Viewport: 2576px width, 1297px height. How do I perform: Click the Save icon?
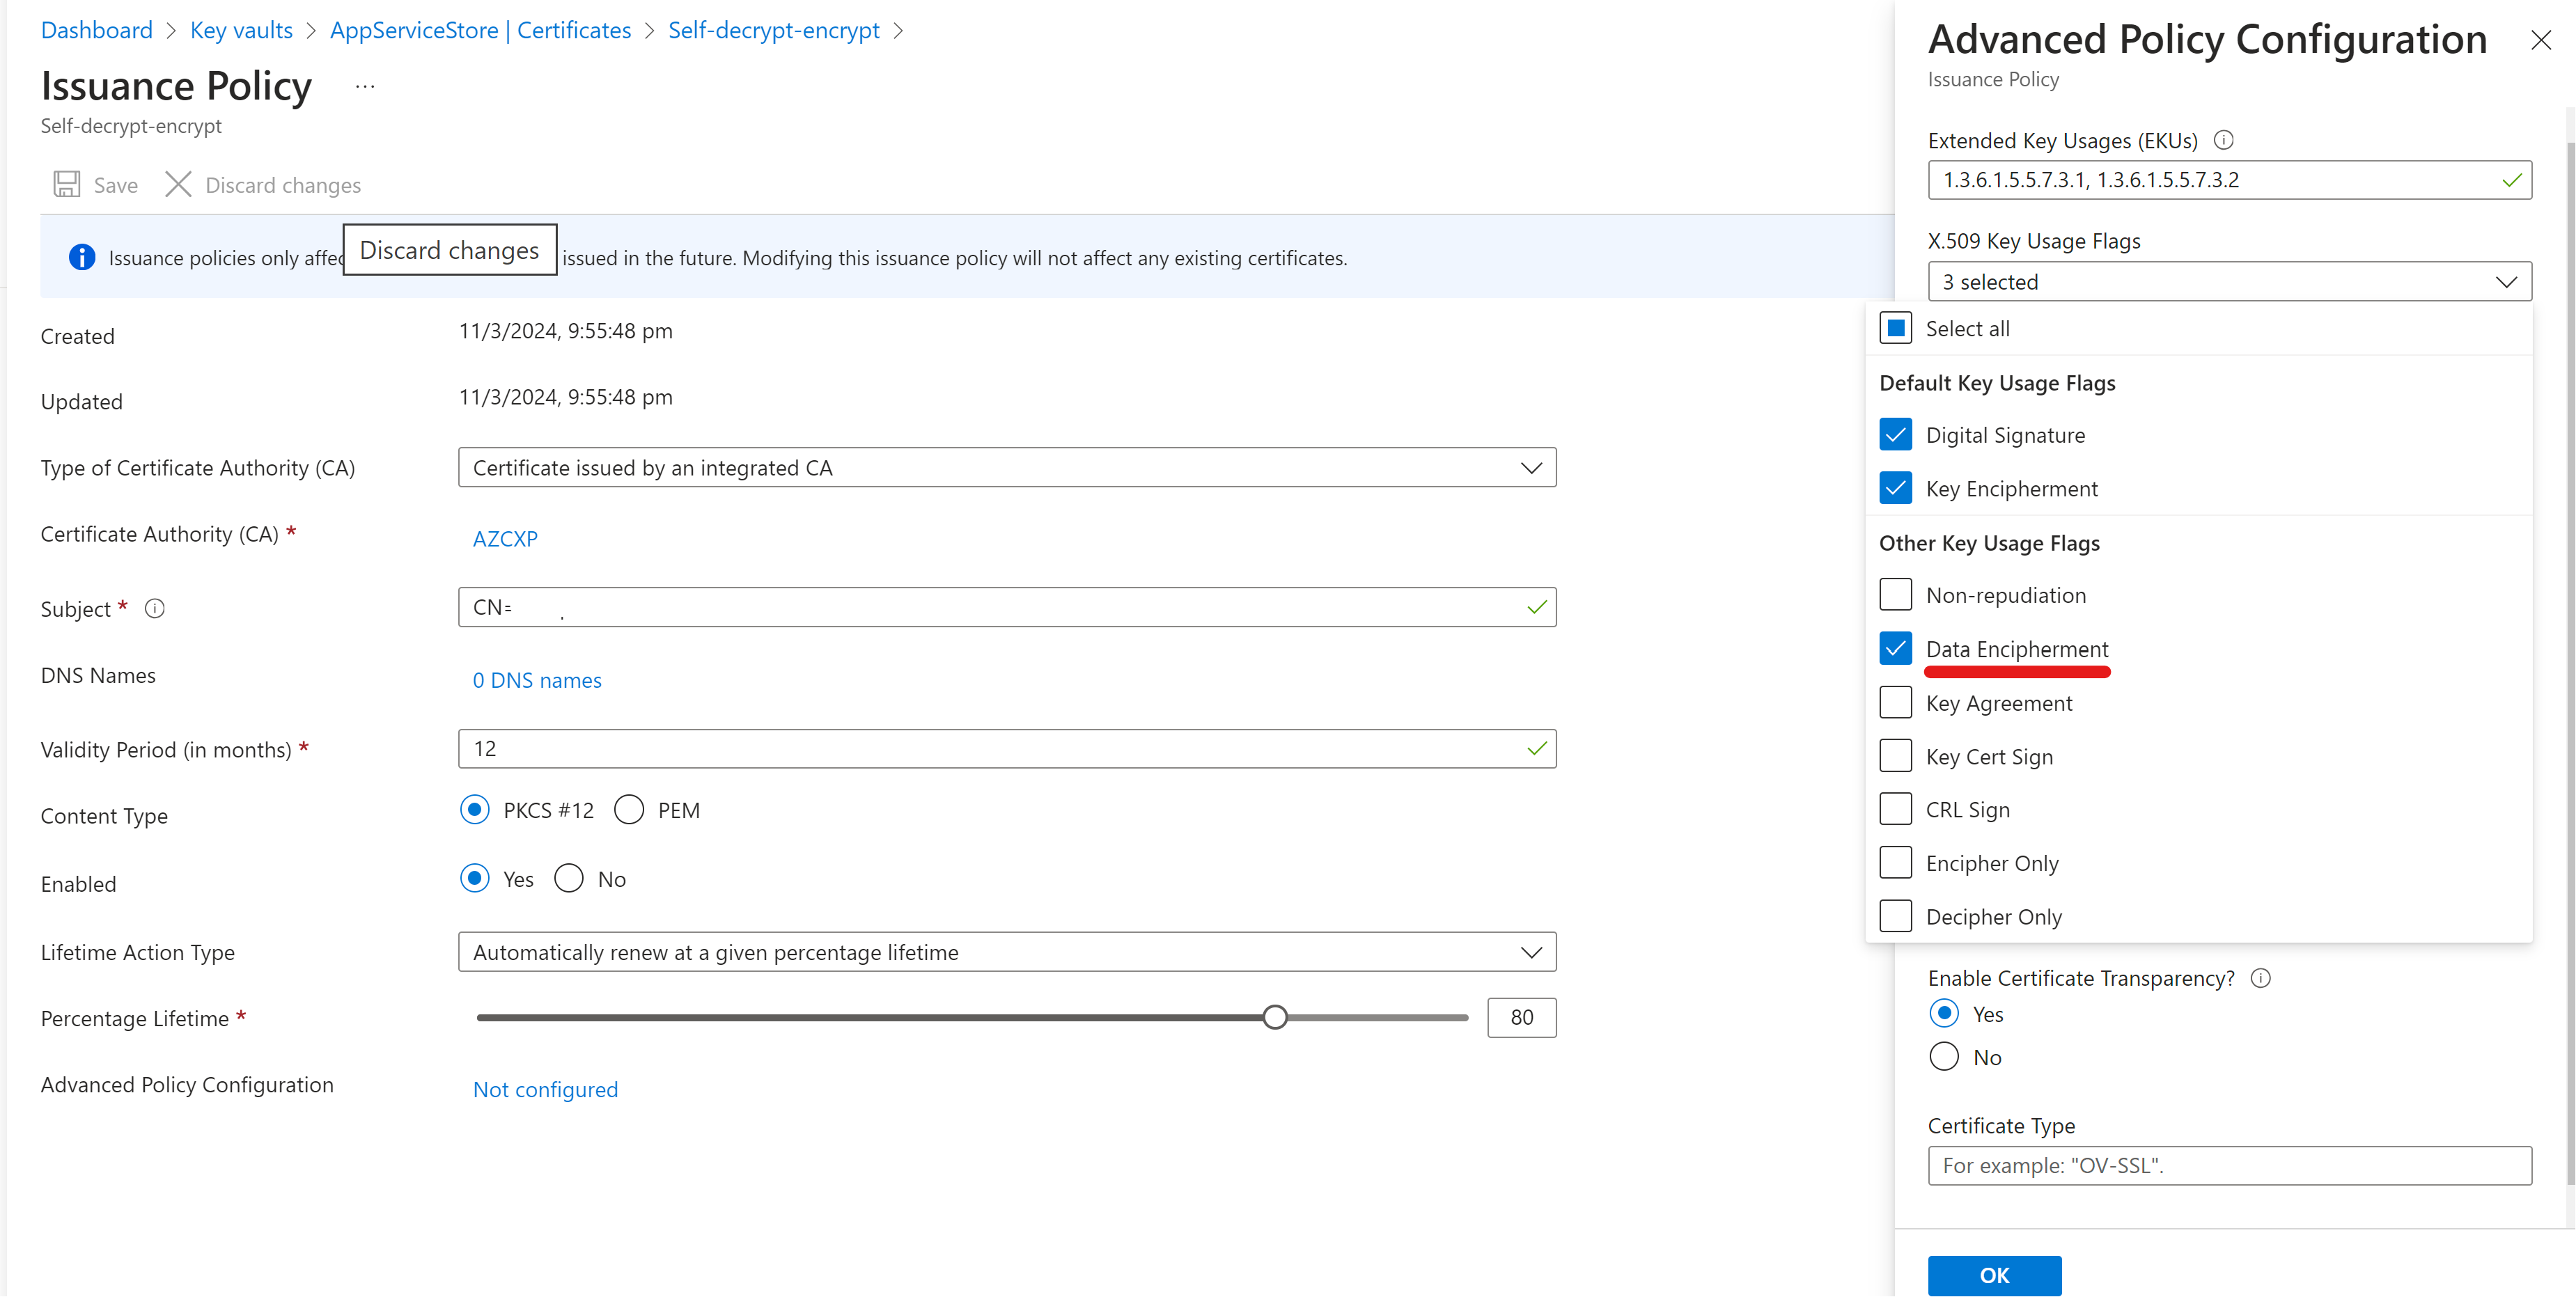coord(66,184)
